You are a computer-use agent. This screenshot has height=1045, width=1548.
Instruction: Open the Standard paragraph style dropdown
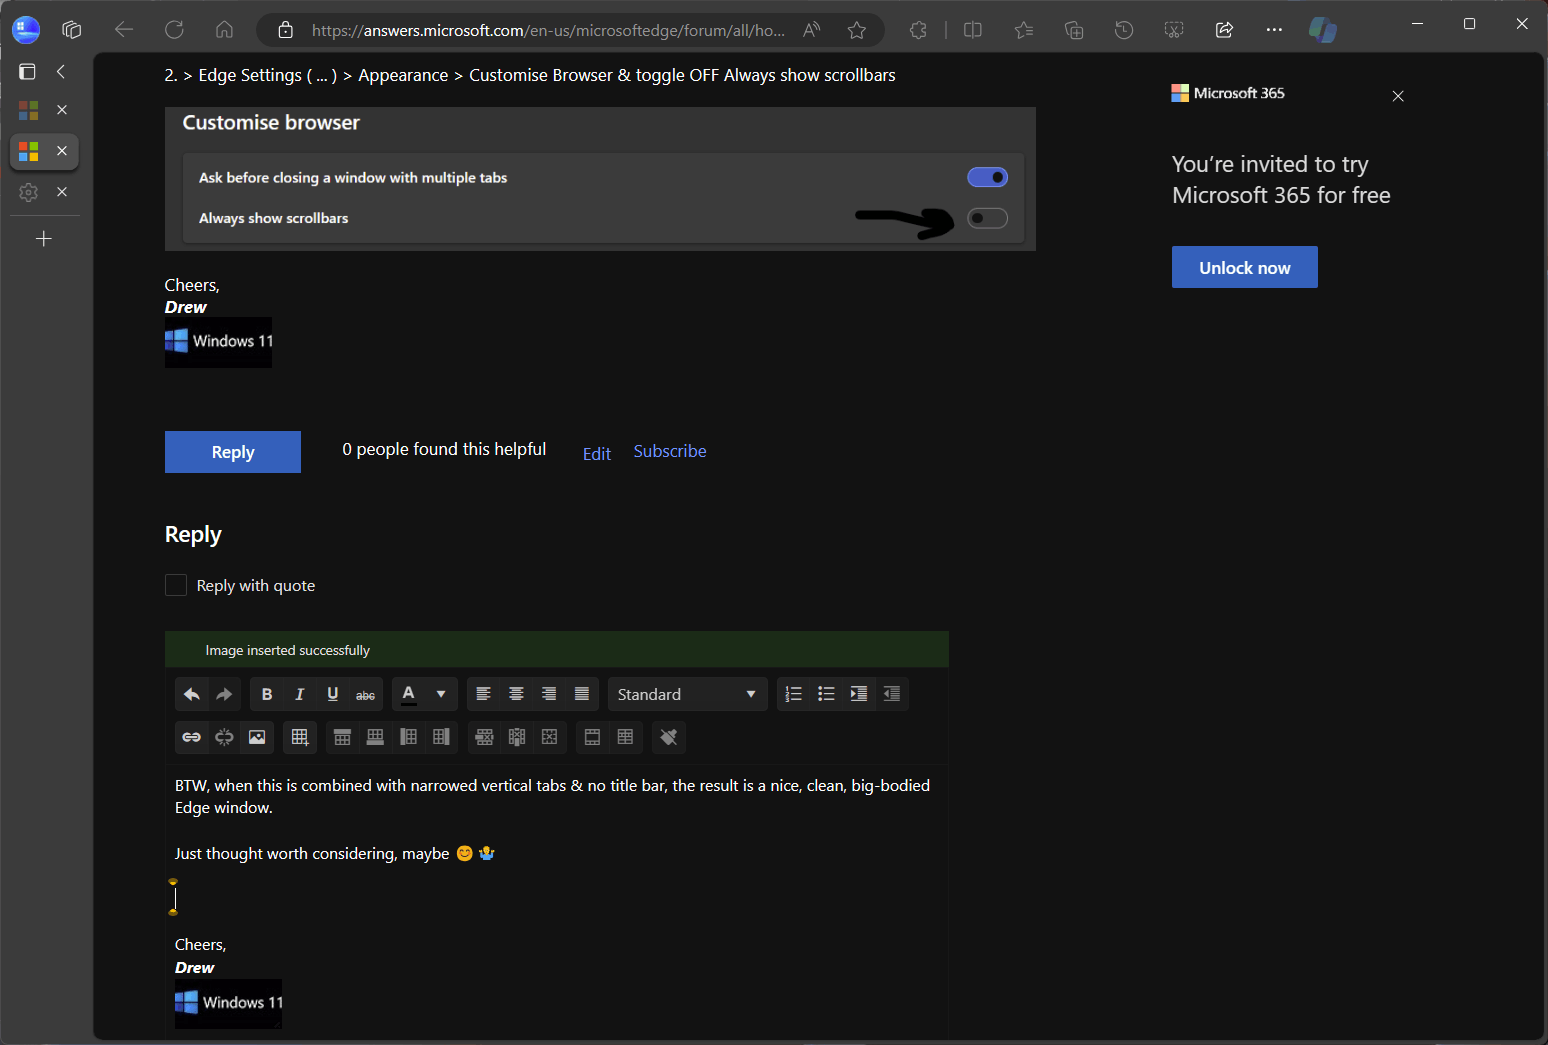[688, 694]
